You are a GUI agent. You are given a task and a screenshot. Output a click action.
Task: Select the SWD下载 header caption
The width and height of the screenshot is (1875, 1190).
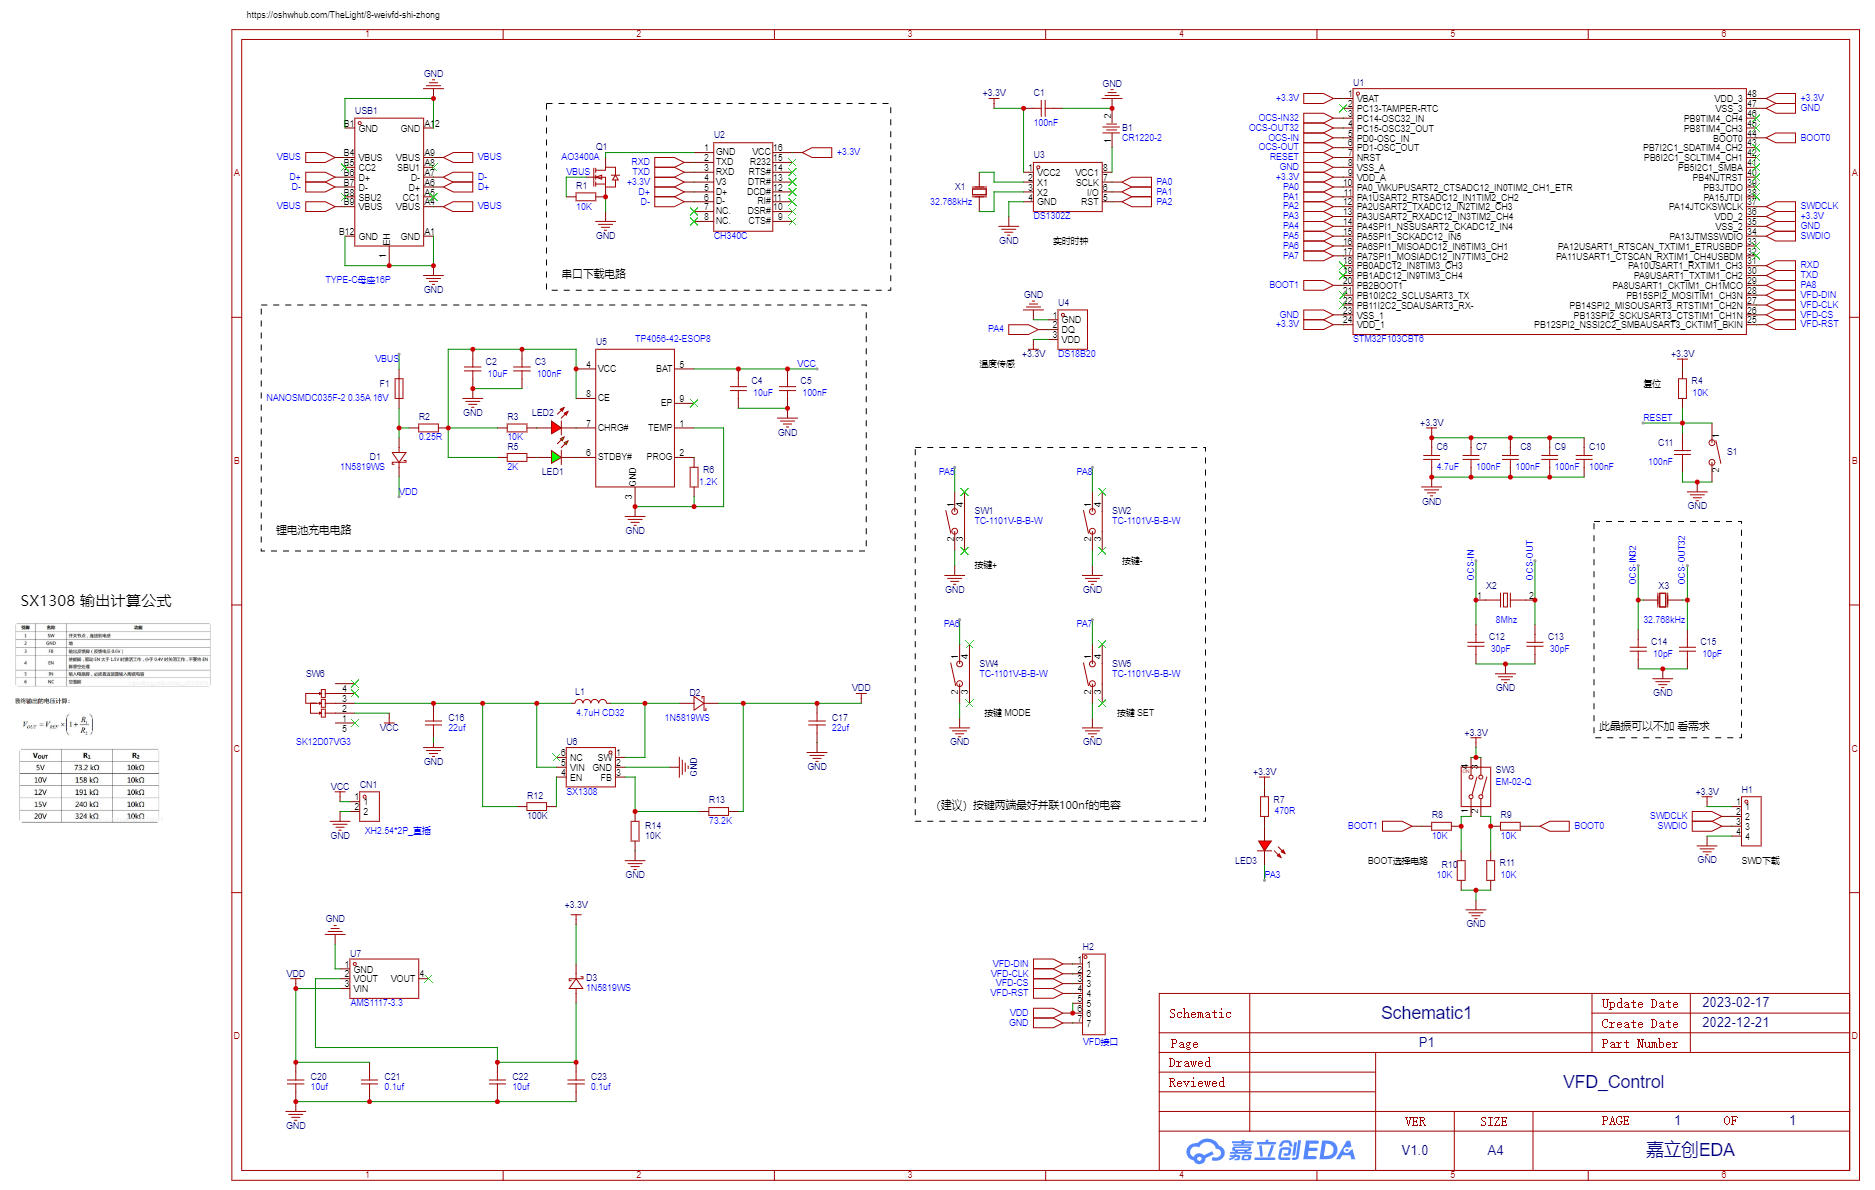coord(1760,861)
